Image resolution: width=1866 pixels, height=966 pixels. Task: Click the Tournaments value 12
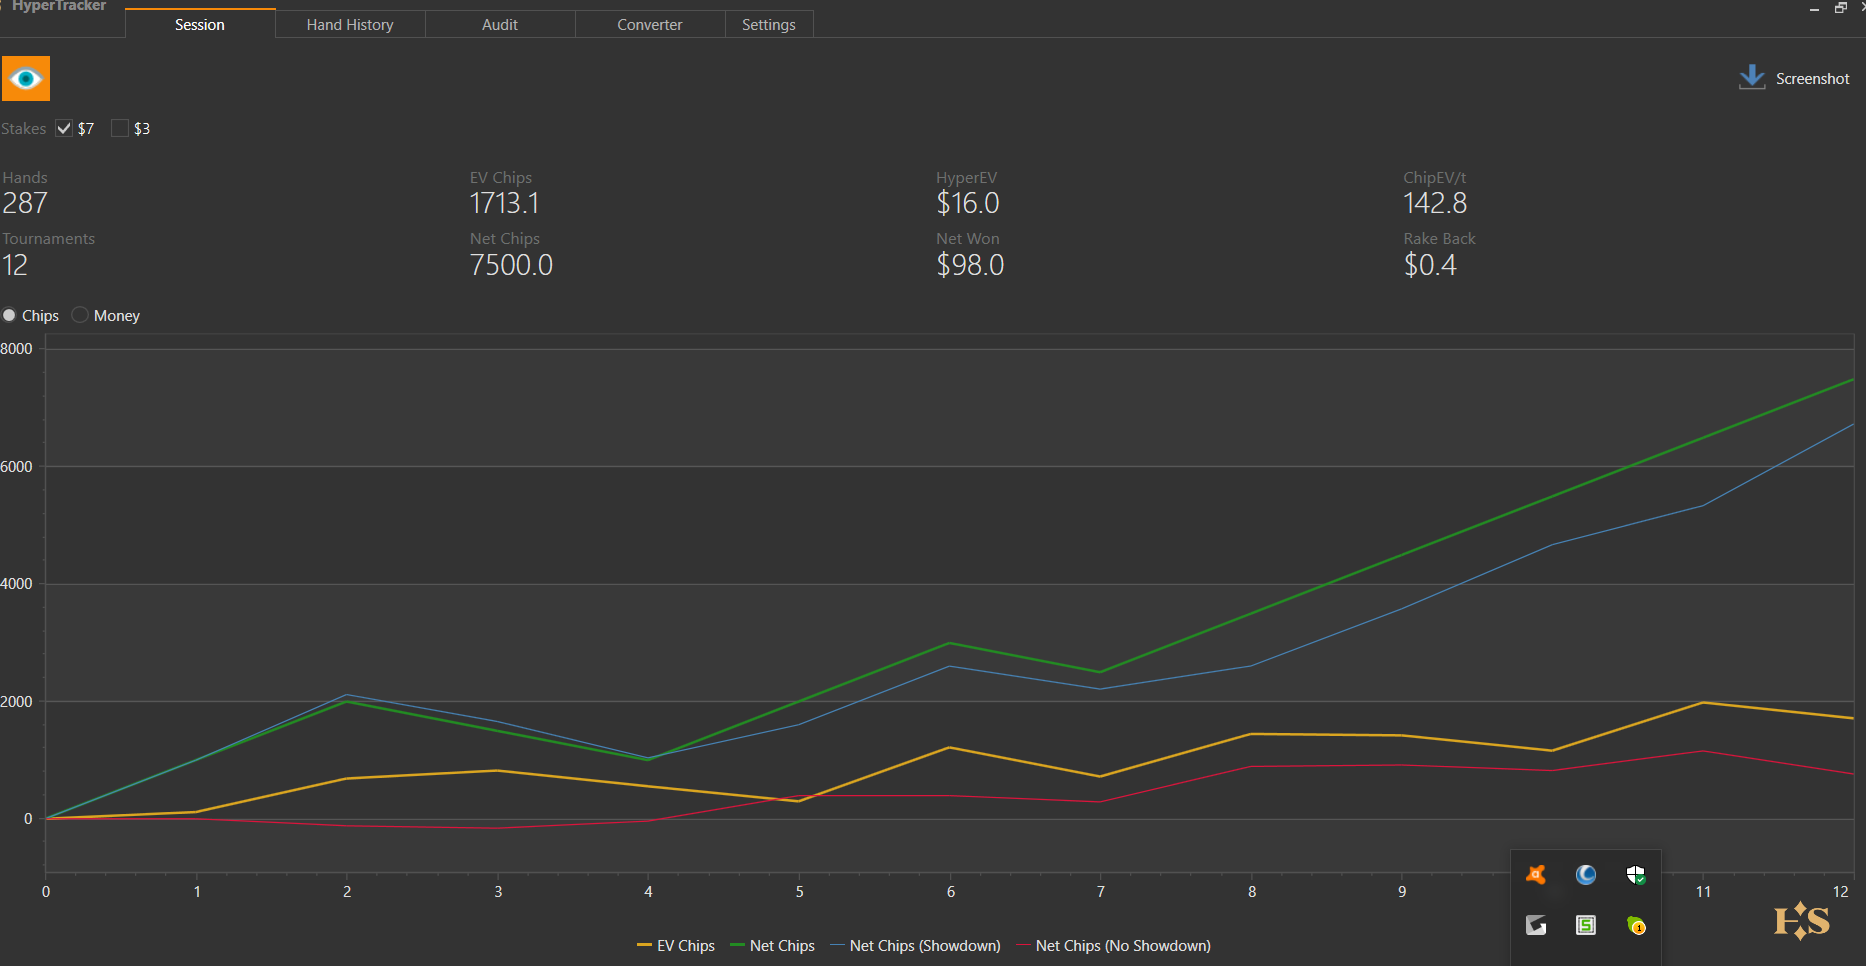[x=15, y=265]
